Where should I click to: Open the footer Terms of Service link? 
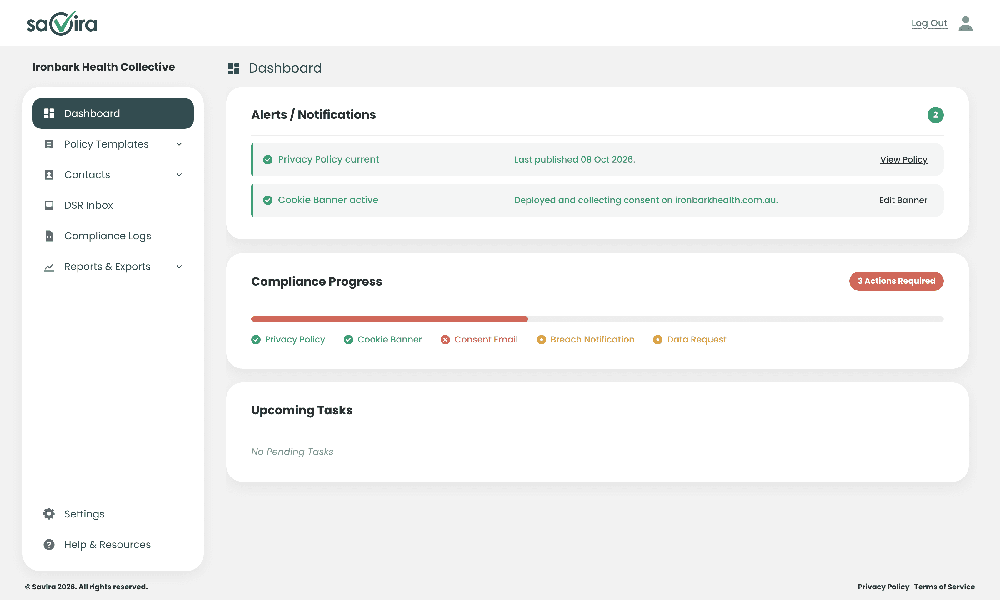(944, 587)
